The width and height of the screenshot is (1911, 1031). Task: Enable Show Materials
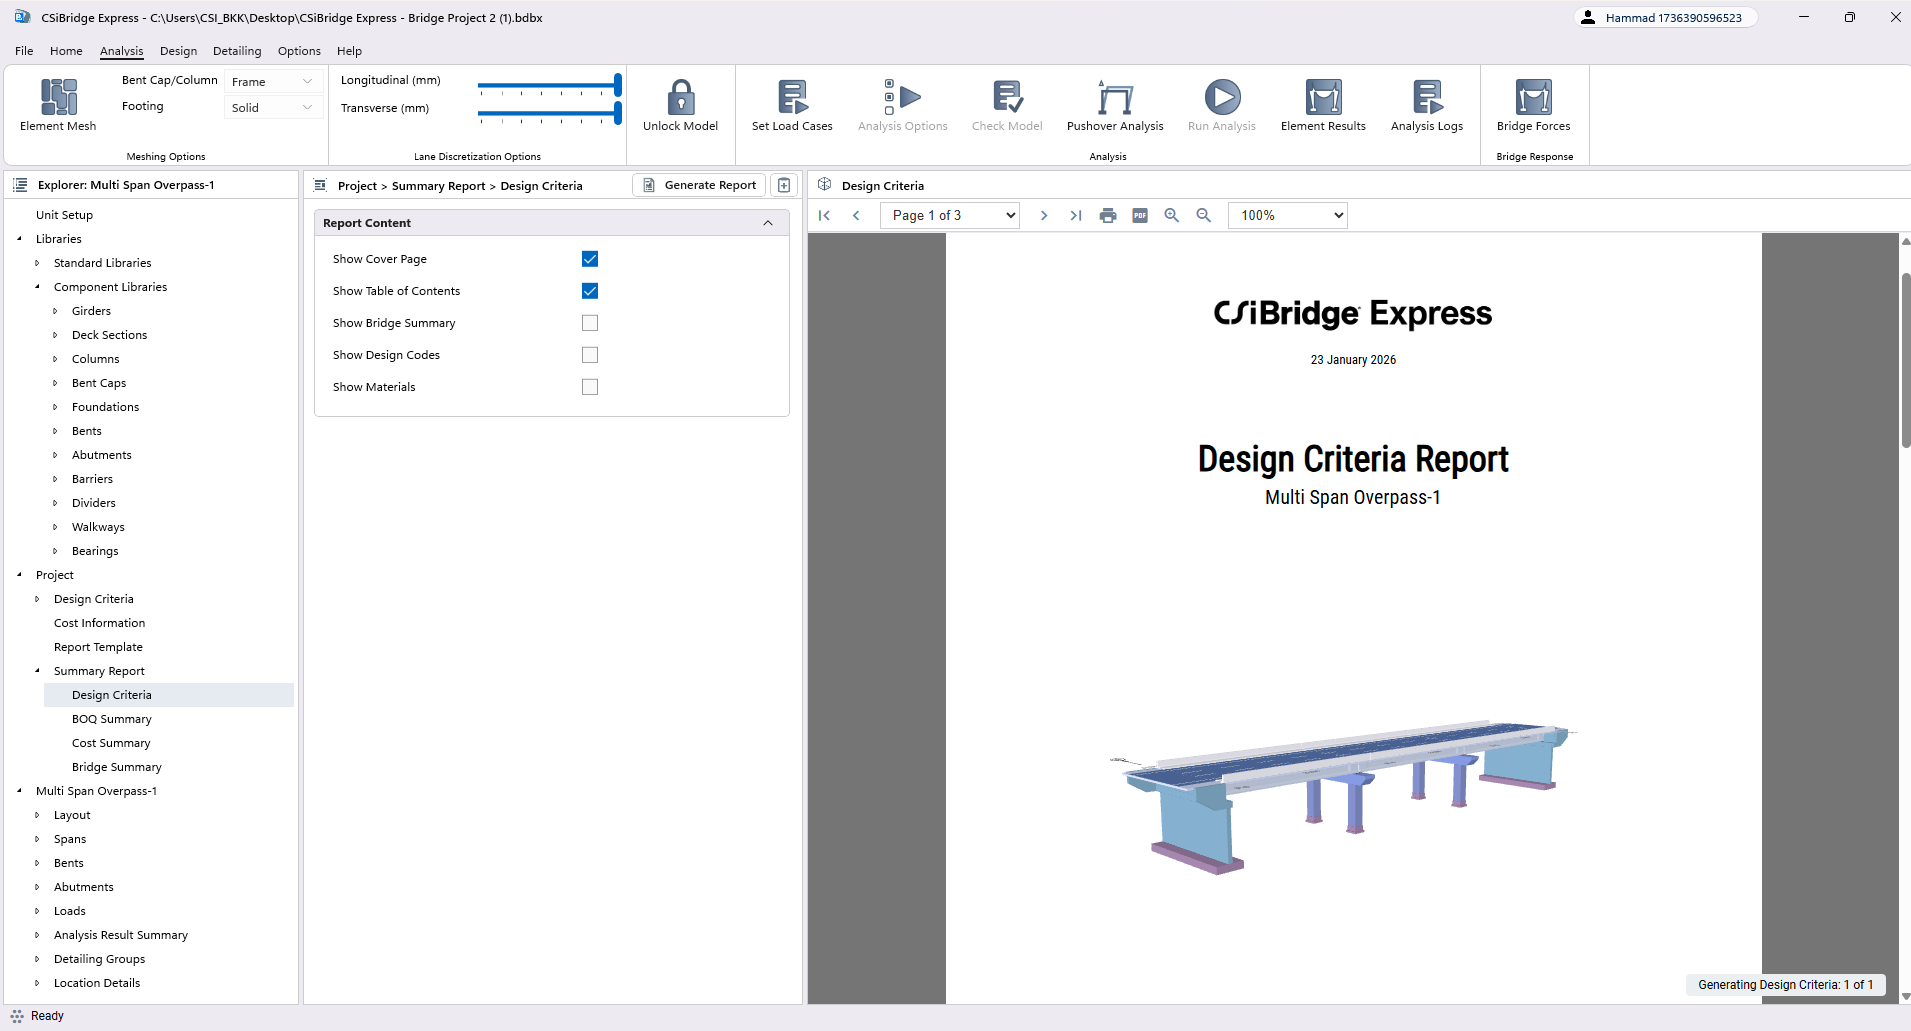[x=590, y=386]
